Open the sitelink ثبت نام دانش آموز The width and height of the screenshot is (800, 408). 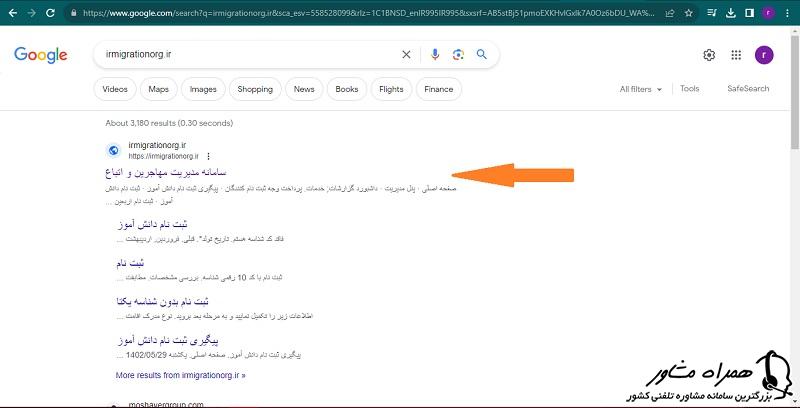click(x=152, y=224)
